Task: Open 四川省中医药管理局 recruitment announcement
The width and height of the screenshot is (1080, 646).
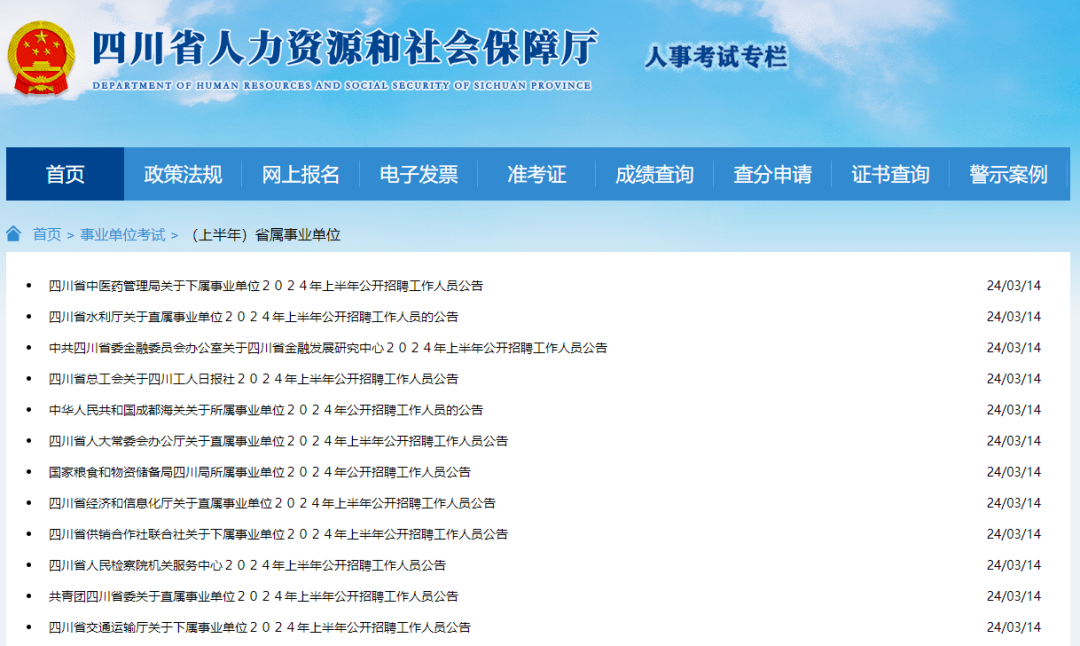Action: pos(266,286)
